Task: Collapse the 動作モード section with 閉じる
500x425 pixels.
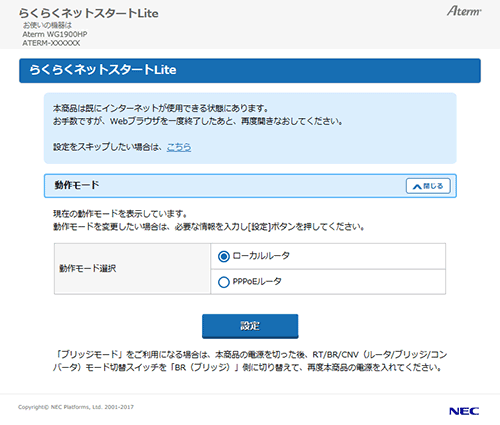Action: (x=428, y=186)
